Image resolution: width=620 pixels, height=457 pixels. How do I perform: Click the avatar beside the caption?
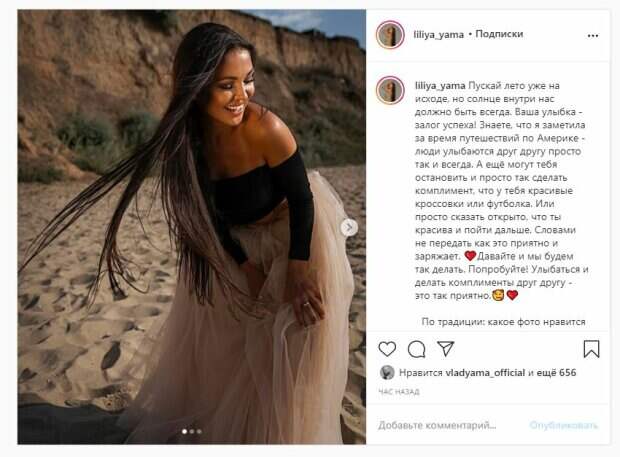point(390,90)
